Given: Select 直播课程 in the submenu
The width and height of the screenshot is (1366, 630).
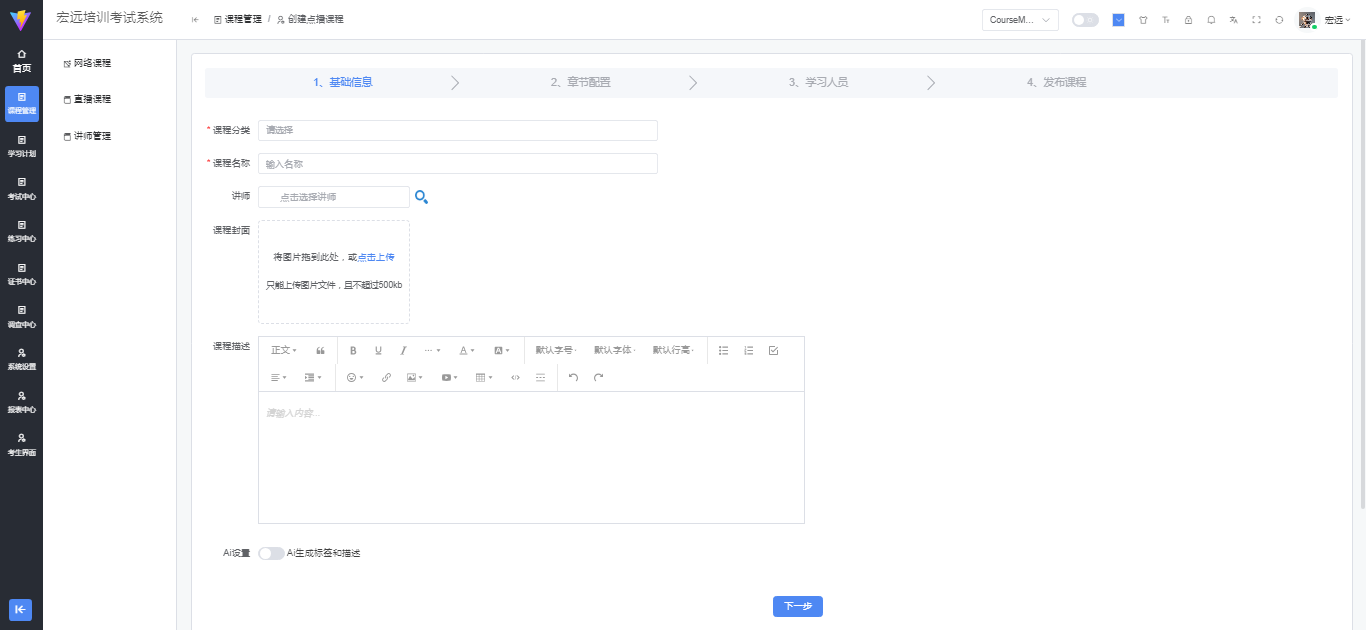Looking at the screenshot, I should [x=92, y=99].
